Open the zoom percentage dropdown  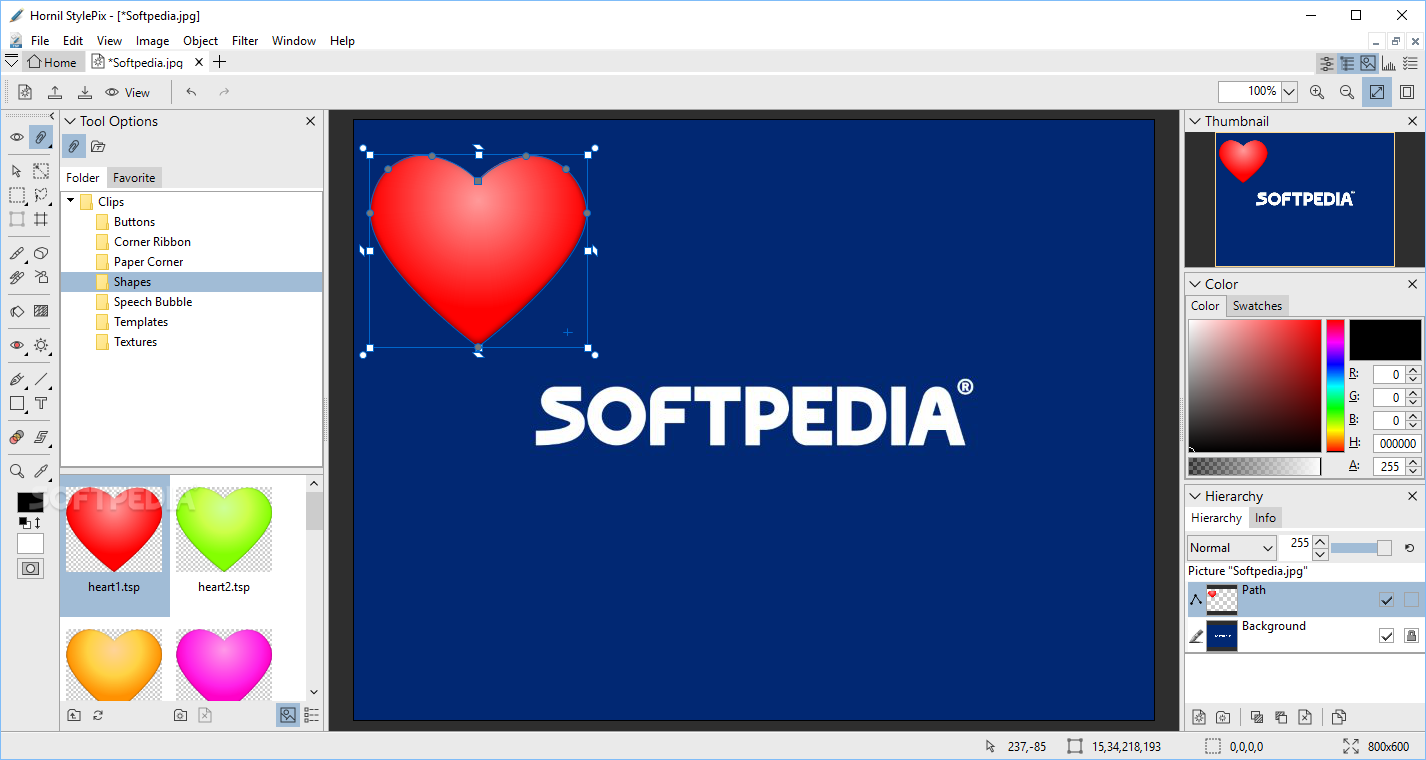1289,92
